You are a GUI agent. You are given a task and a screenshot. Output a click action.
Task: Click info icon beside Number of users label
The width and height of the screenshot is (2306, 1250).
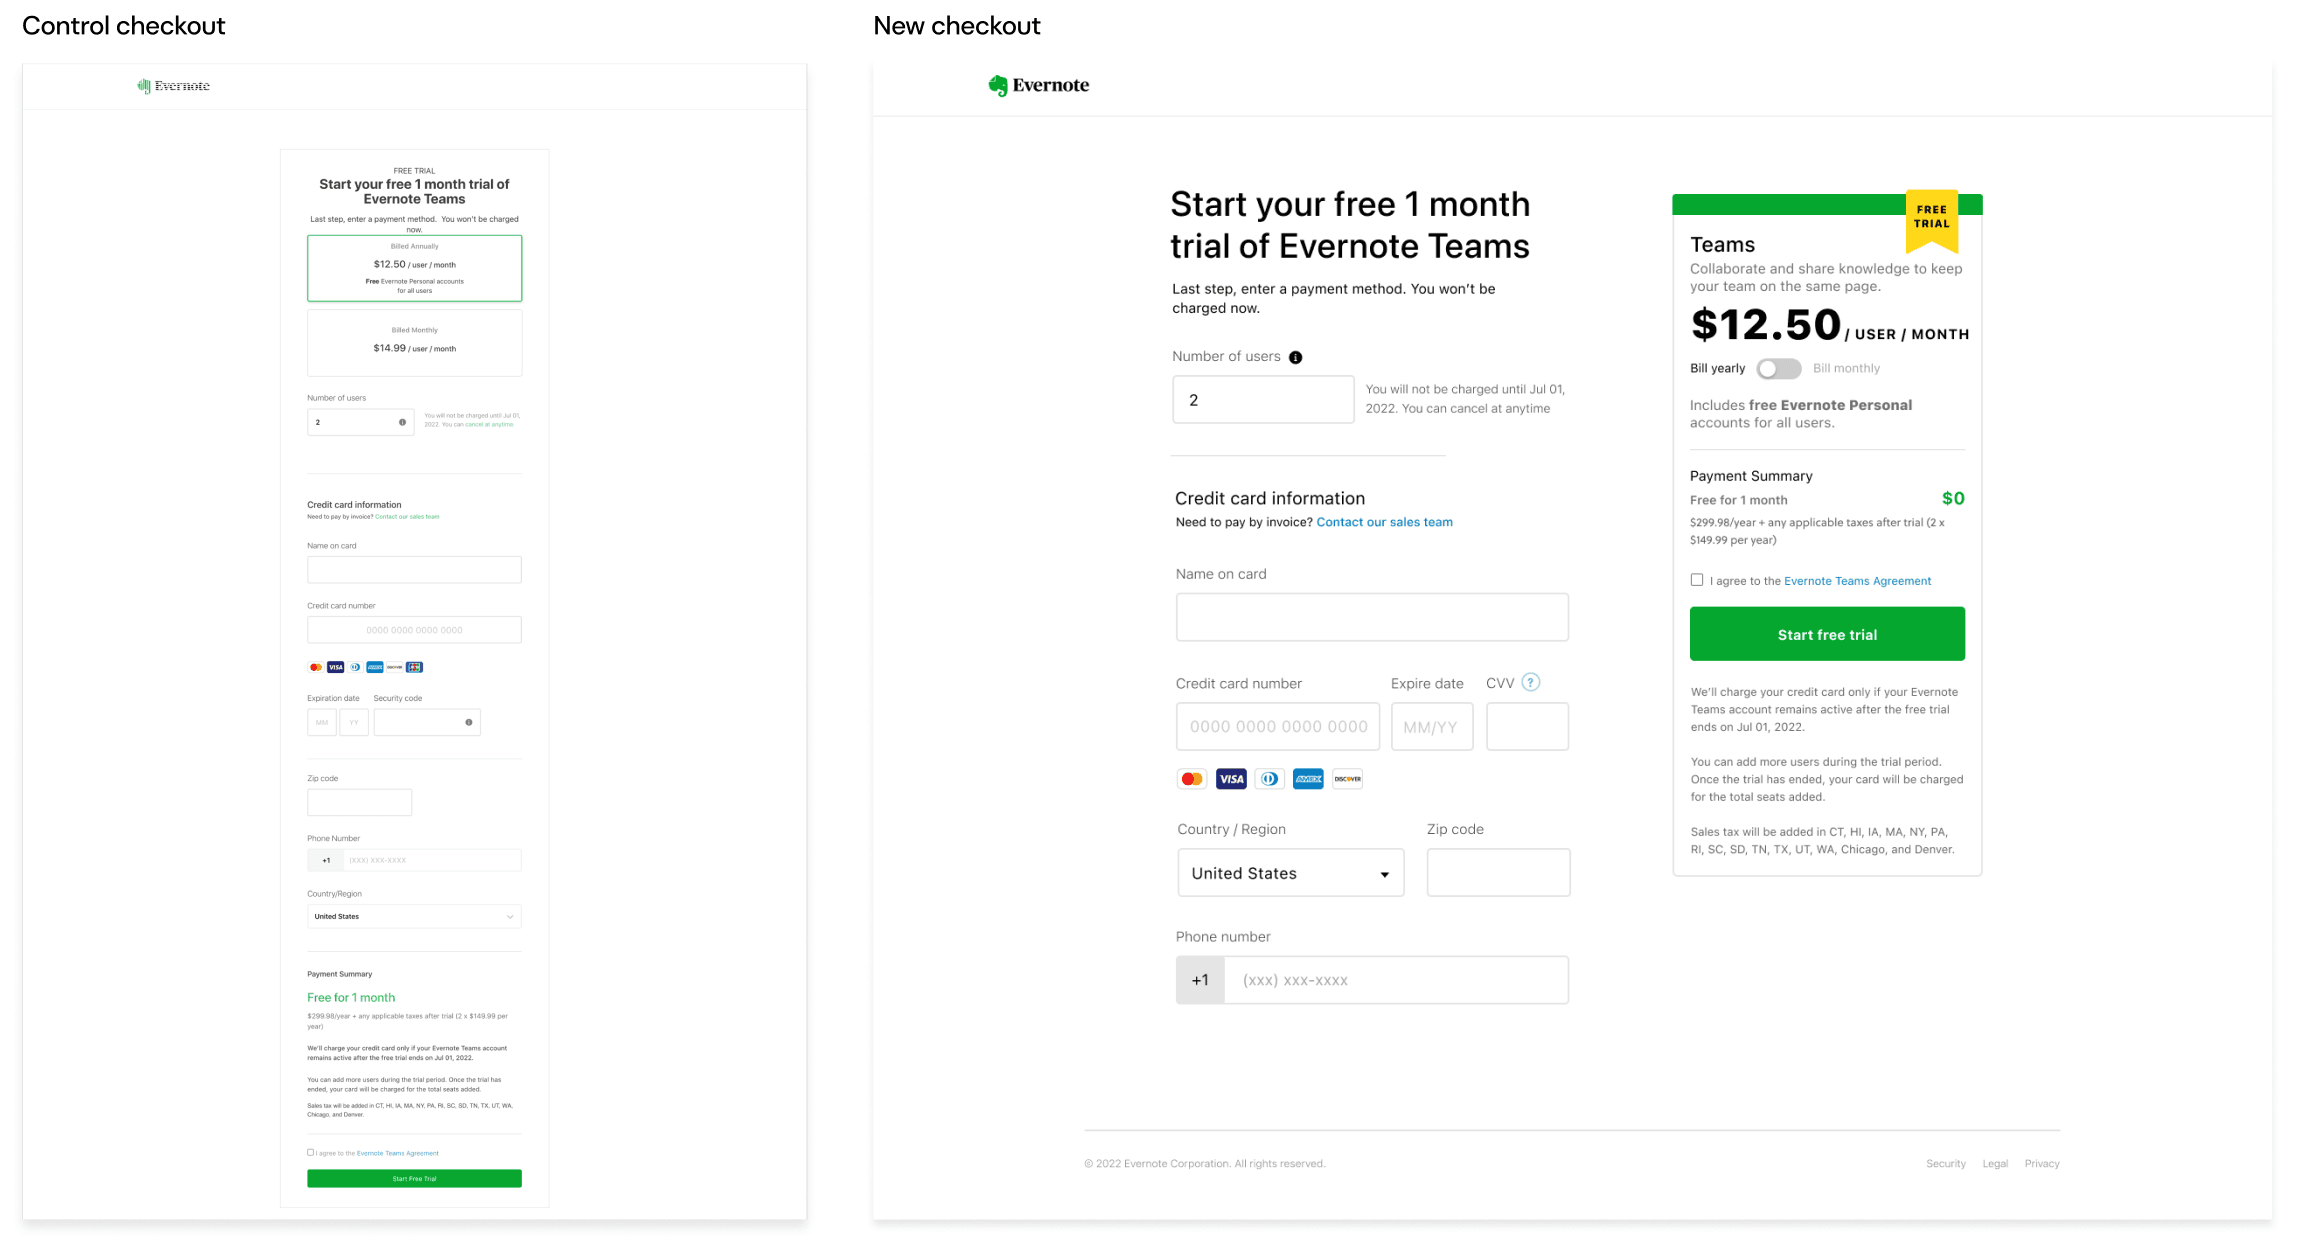(1295, 358)
